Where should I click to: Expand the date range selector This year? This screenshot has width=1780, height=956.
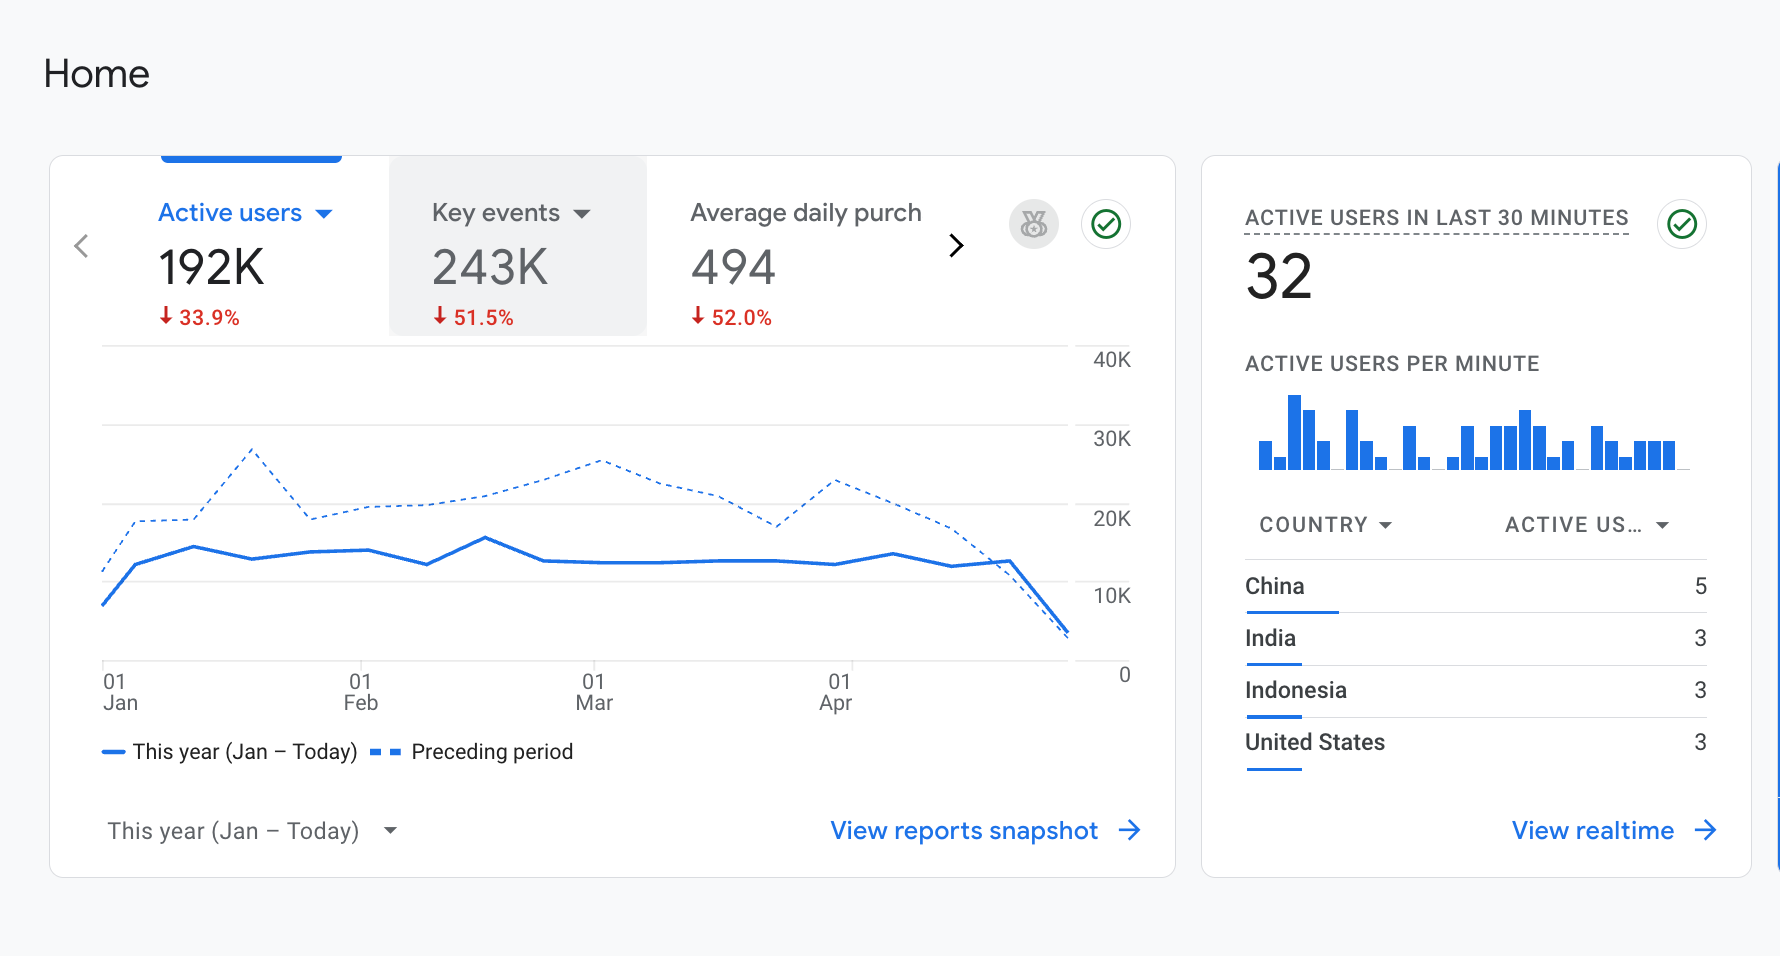(252, 831)
